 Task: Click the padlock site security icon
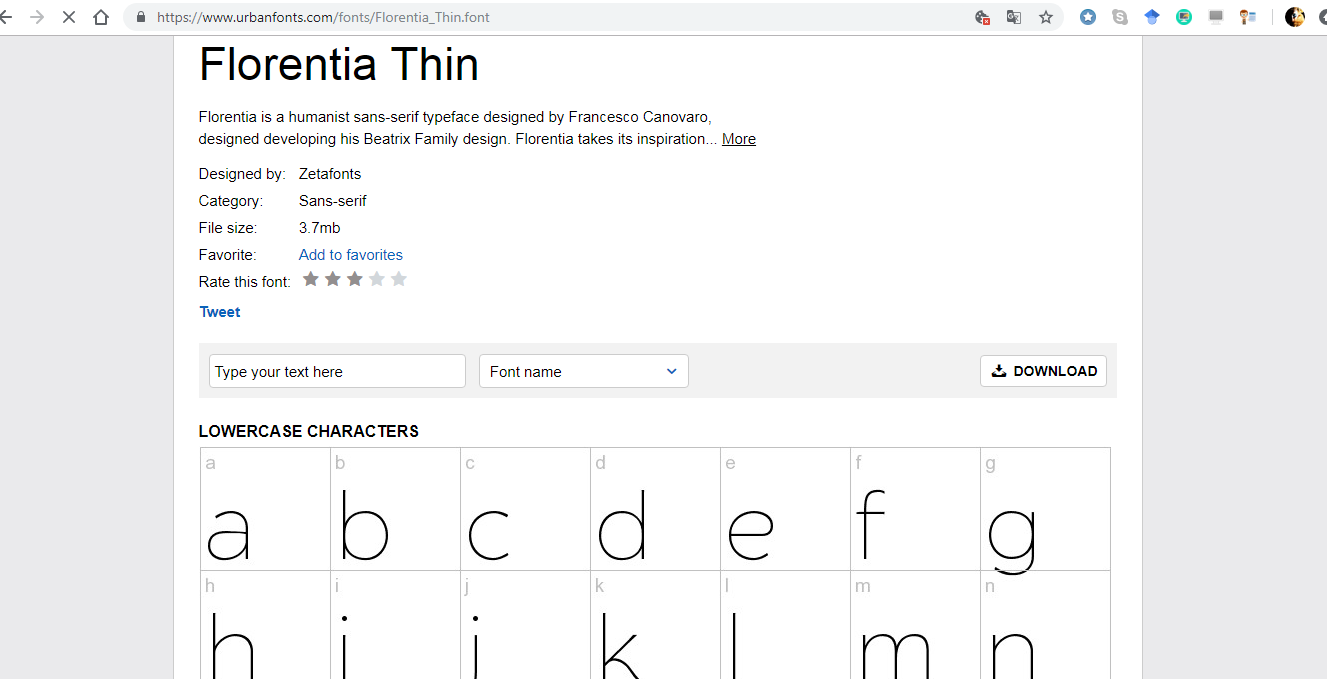click(140, 17)
